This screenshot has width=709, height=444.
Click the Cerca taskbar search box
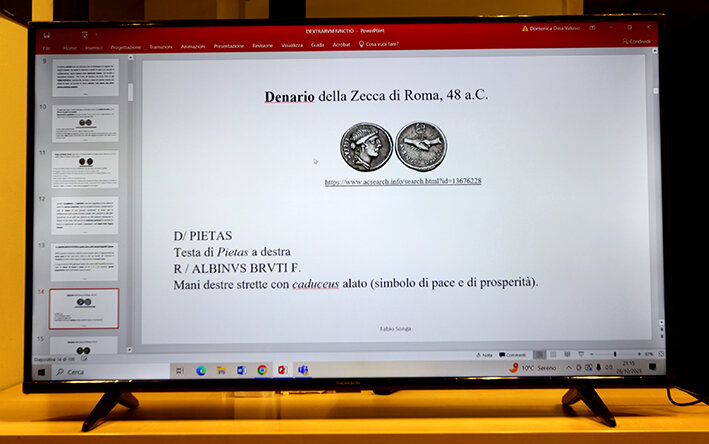point(111,372)
